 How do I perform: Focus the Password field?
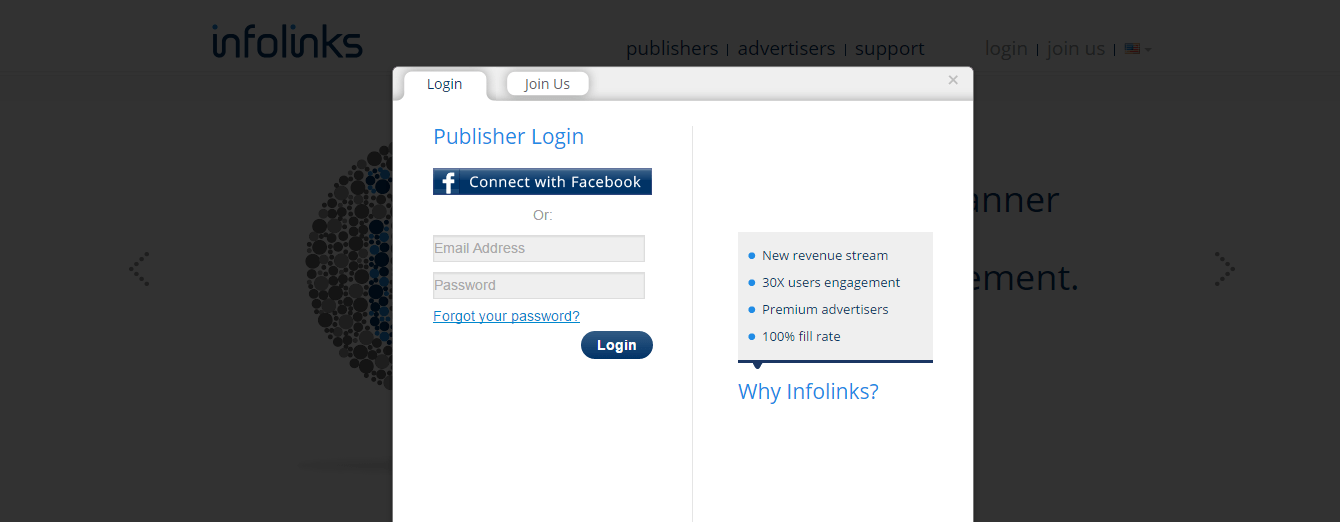point(539,285)
